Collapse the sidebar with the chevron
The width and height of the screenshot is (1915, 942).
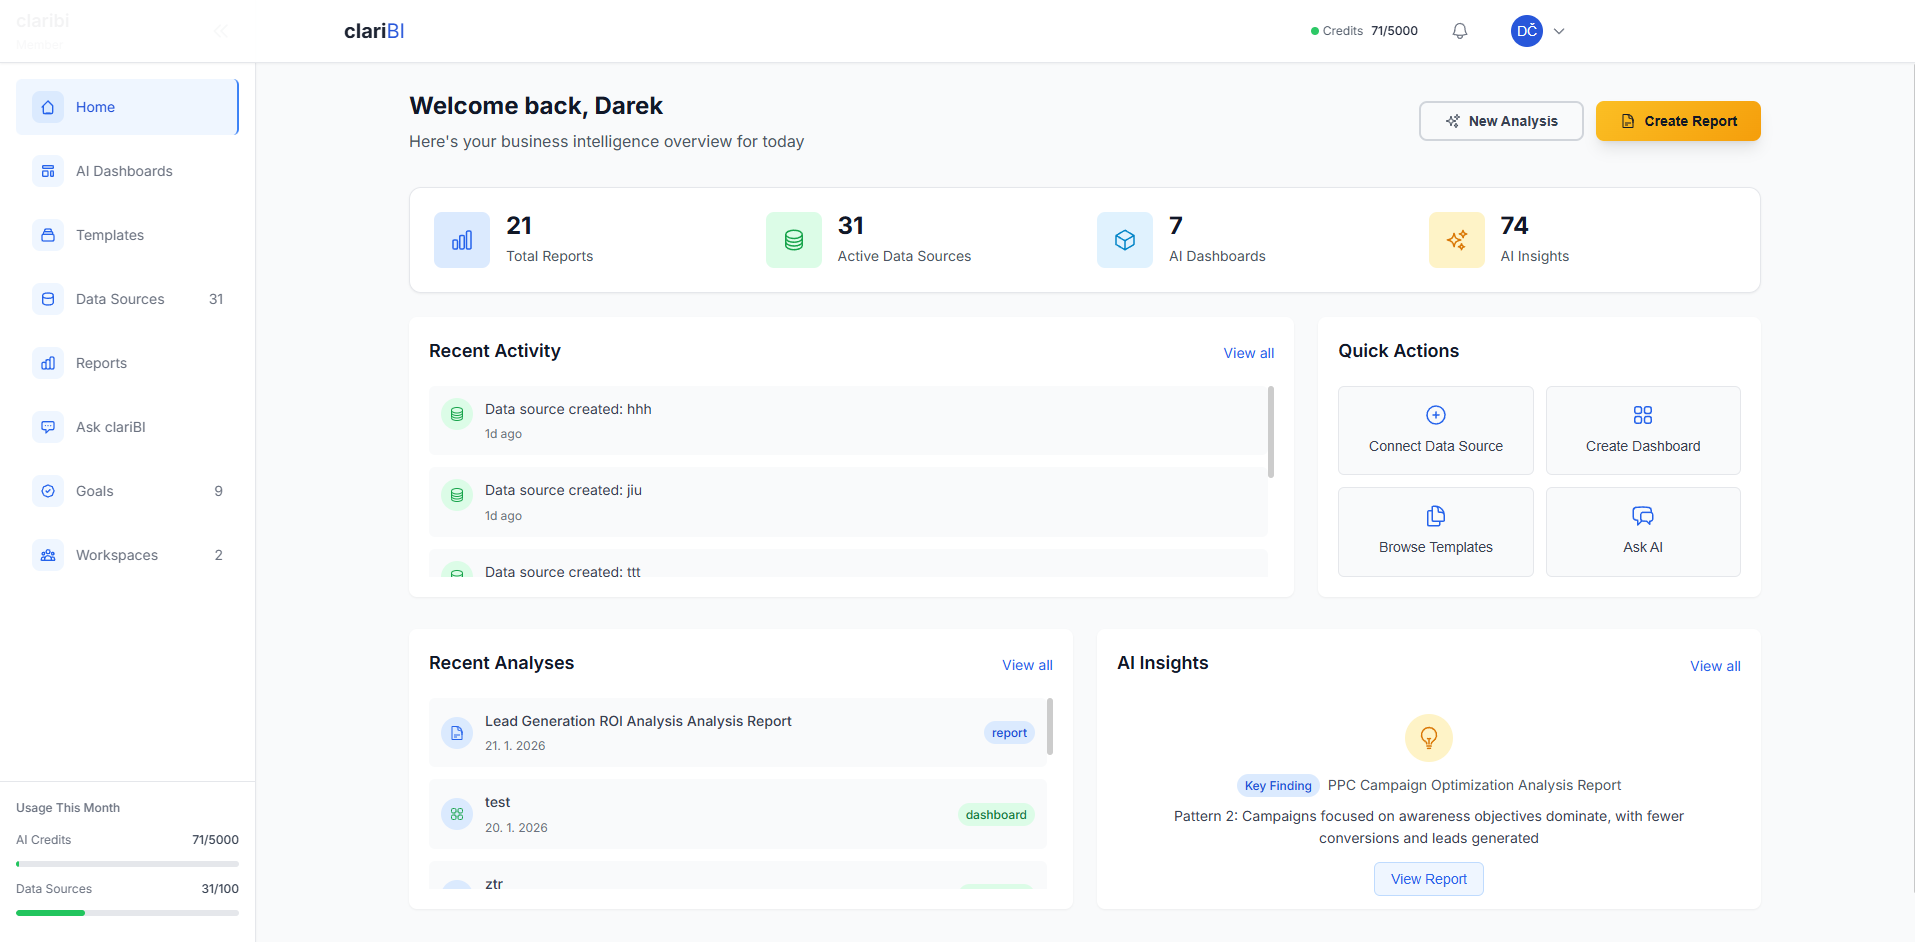tap(220, 31)
